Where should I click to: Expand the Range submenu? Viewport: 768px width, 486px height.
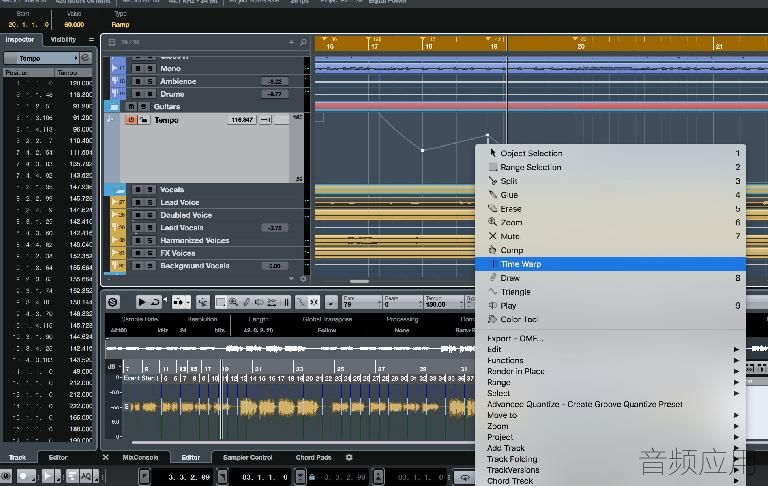point(610,382)
